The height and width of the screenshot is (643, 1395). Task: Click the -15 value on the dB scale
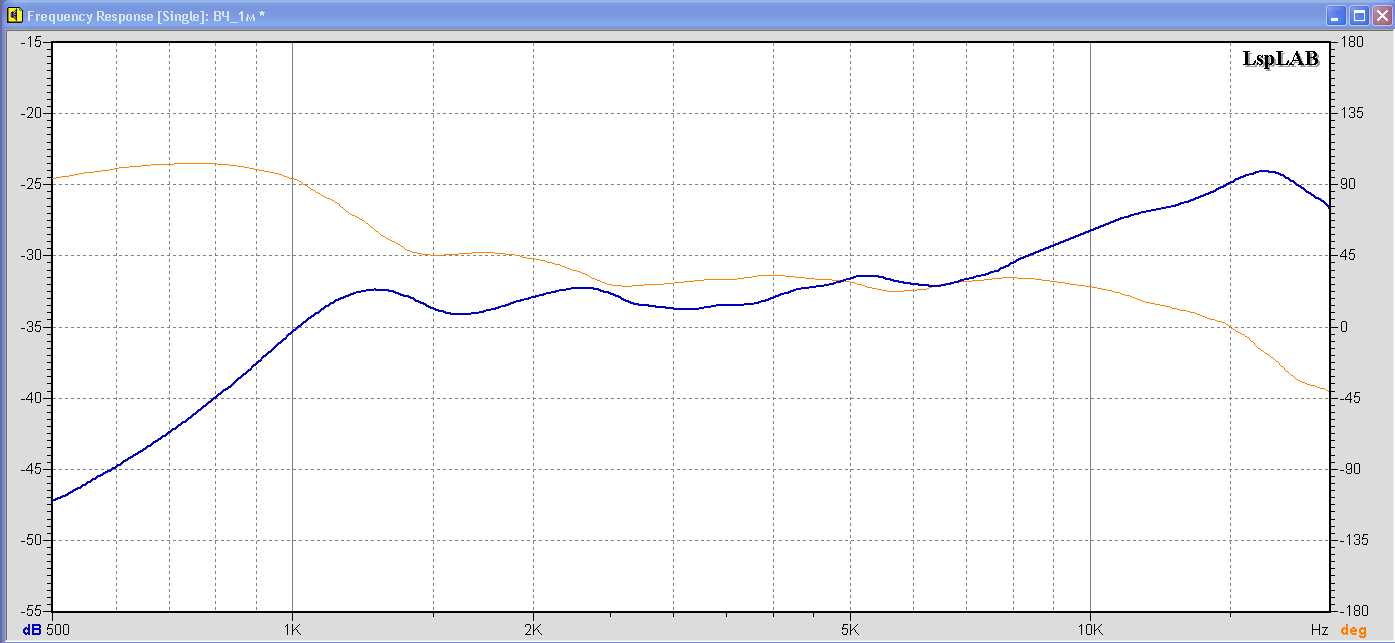tap(31, 42)
